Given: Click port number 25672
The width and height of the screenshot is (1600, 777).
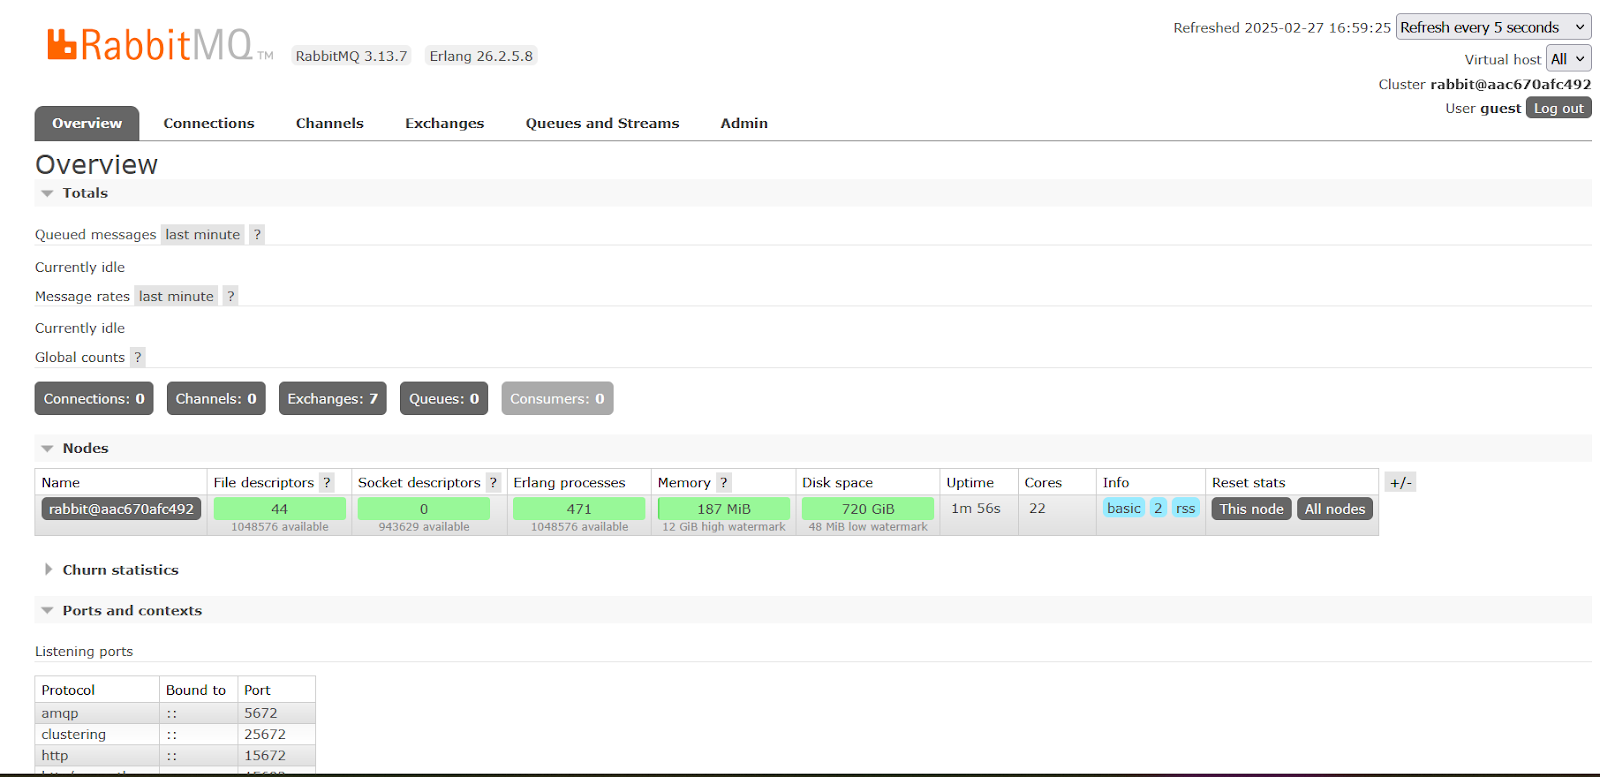Looking at the screenshot, I should pyautogui.click(x=265, y=734).
